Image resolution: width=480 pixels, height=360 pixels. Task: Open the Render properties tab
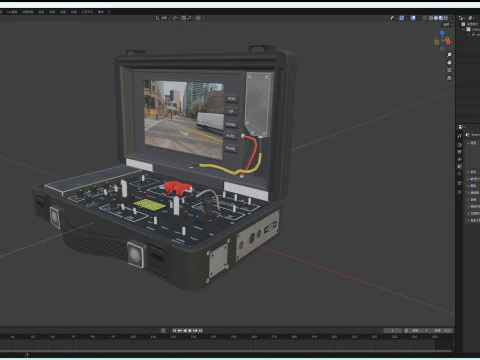pyautogui.click(x=460, y=145)
